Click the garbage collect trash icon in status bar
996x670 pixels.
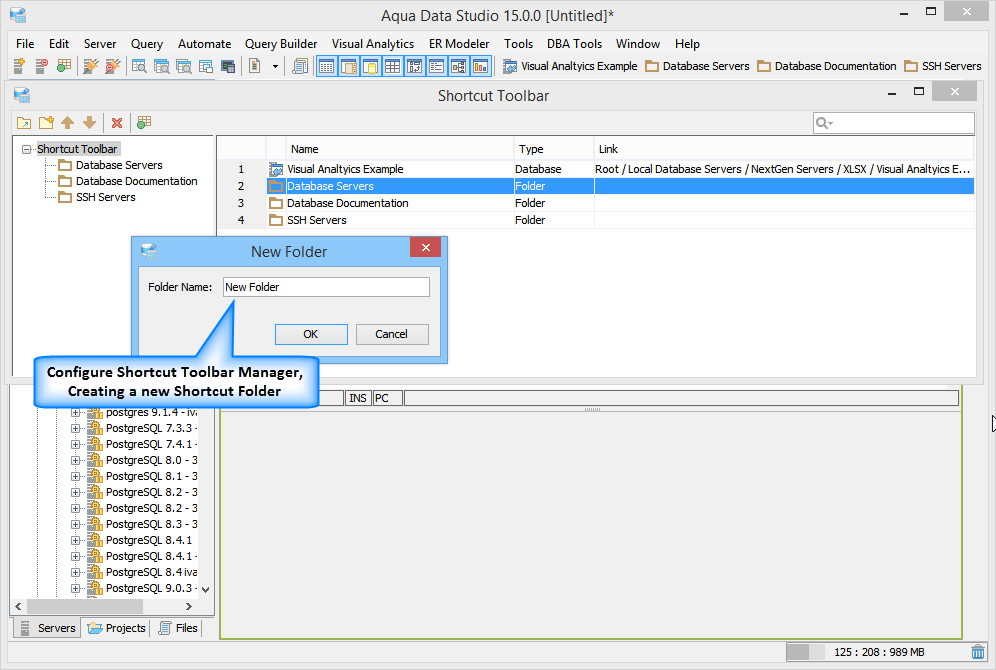(x=978, y=652)
